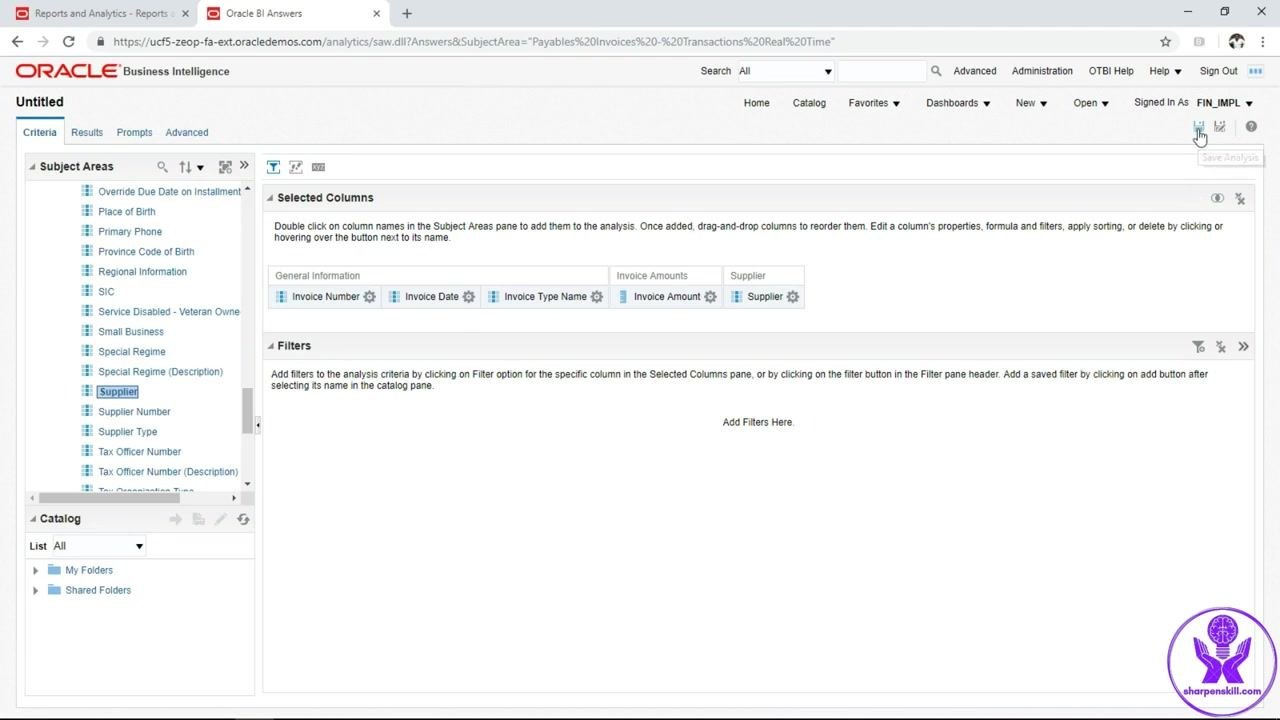Open the Favorites menu

click(x=874, y=103)
